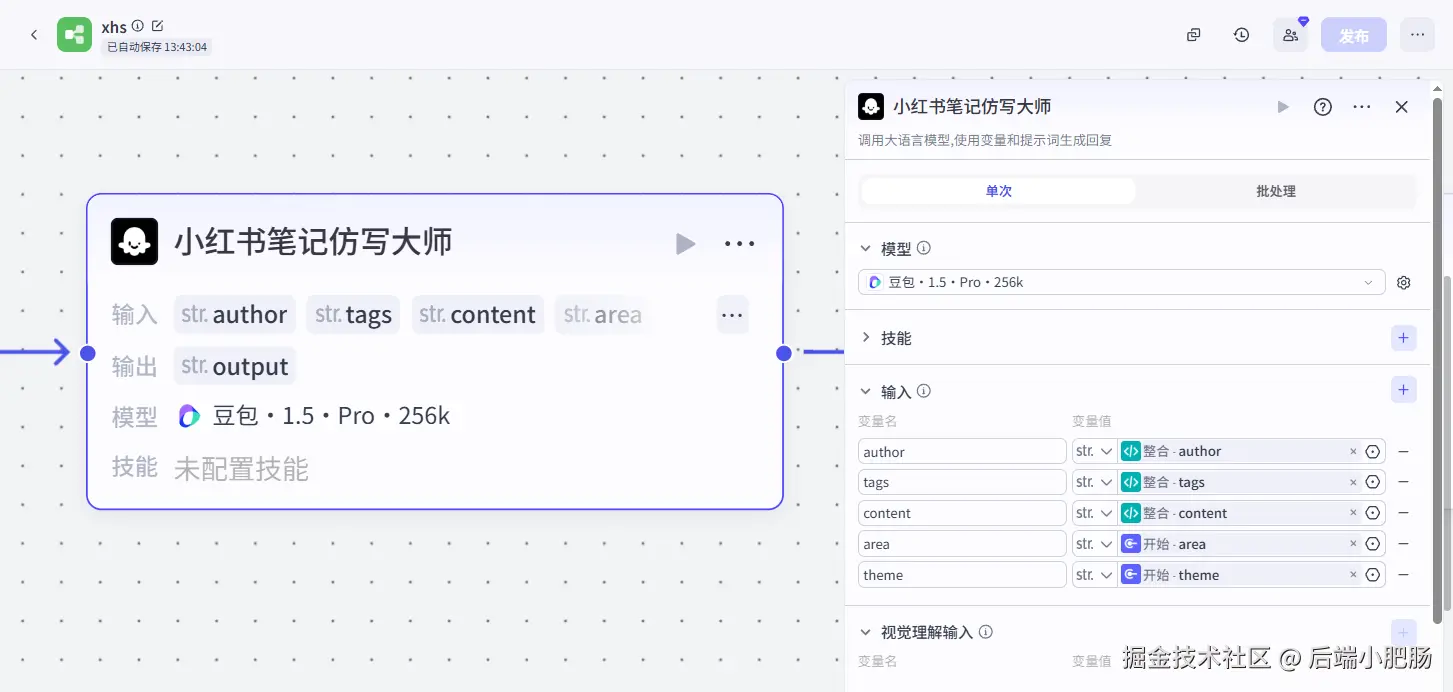The image size is (1453, 692).
Task: Open the canvas node's title more menu
Action: (x=739, y=243)
